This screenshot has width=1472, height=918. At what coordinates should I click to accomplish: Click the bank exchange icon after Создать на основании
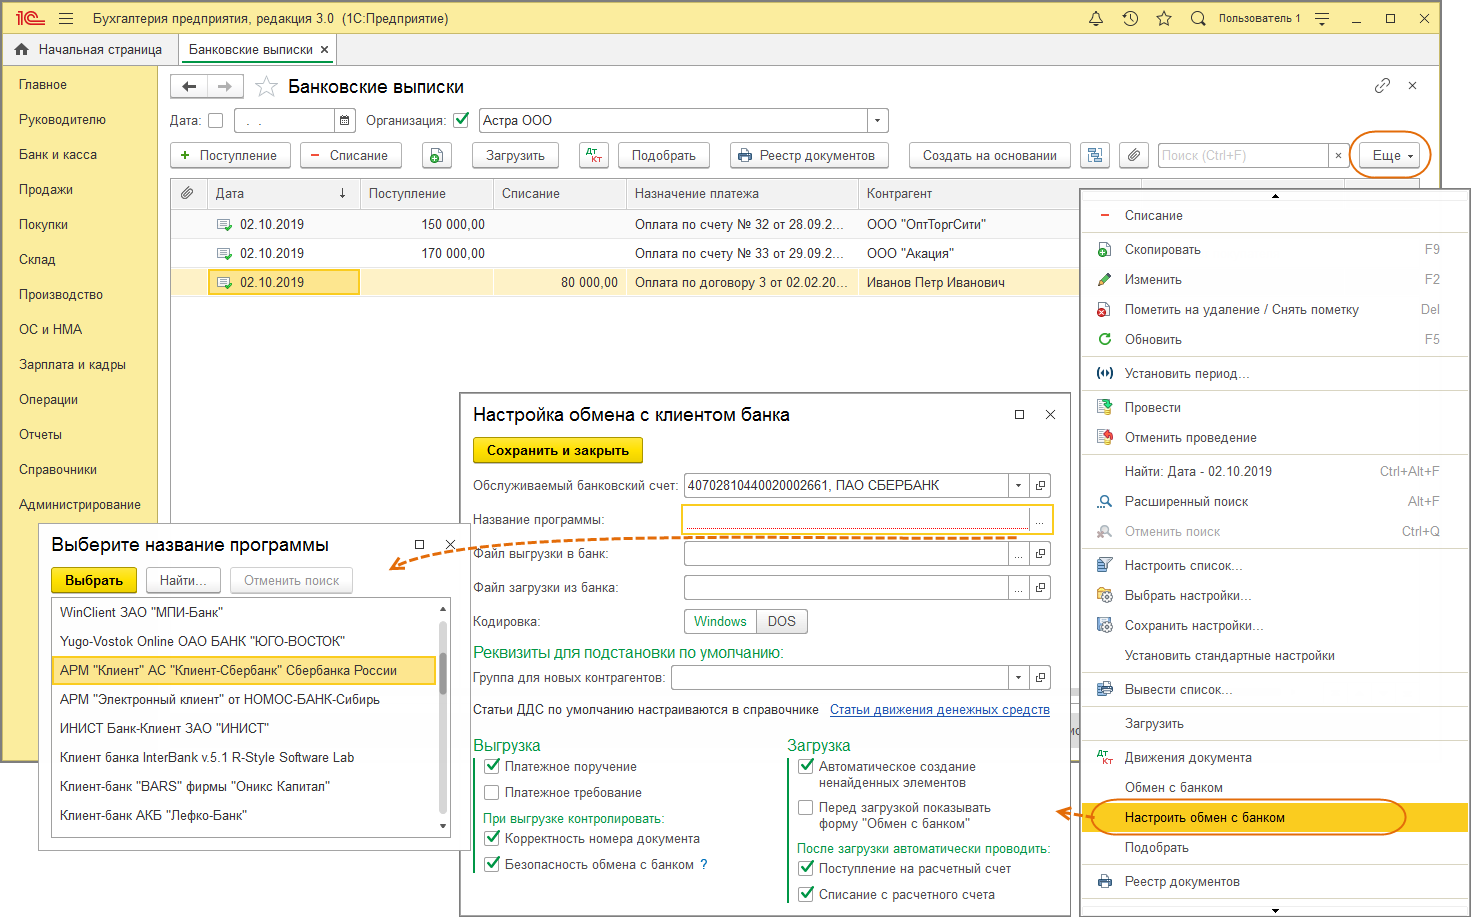(x=1095, y=155)
